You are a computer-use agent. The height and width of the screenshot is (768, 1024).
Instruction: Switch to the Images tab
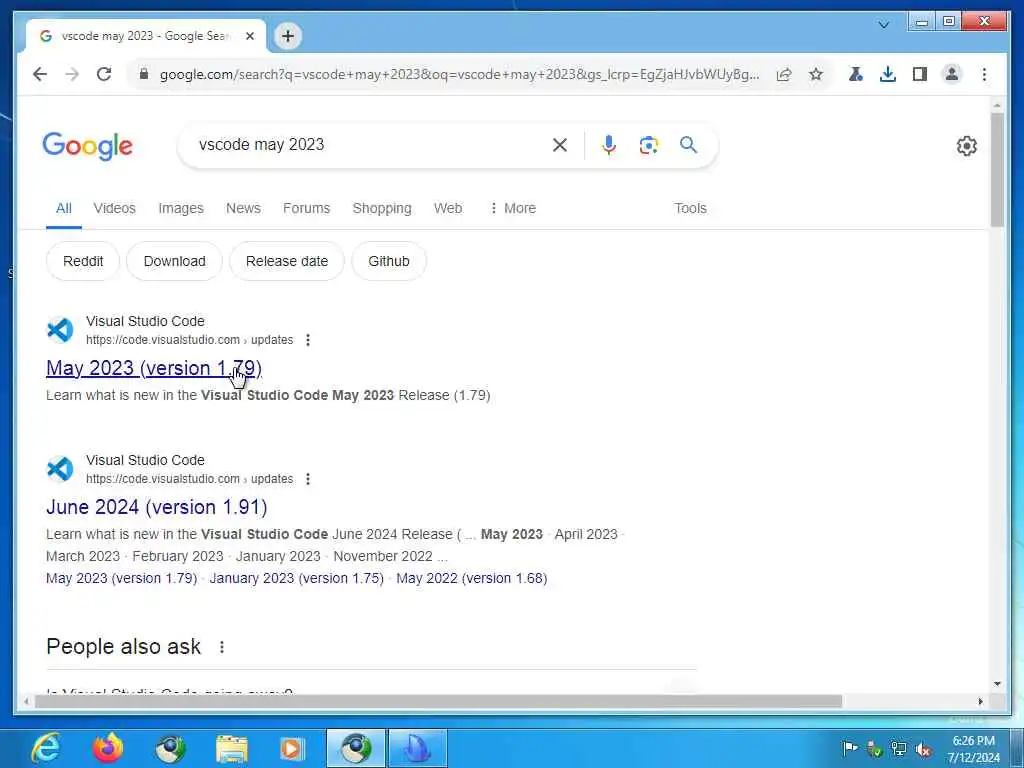181,208
